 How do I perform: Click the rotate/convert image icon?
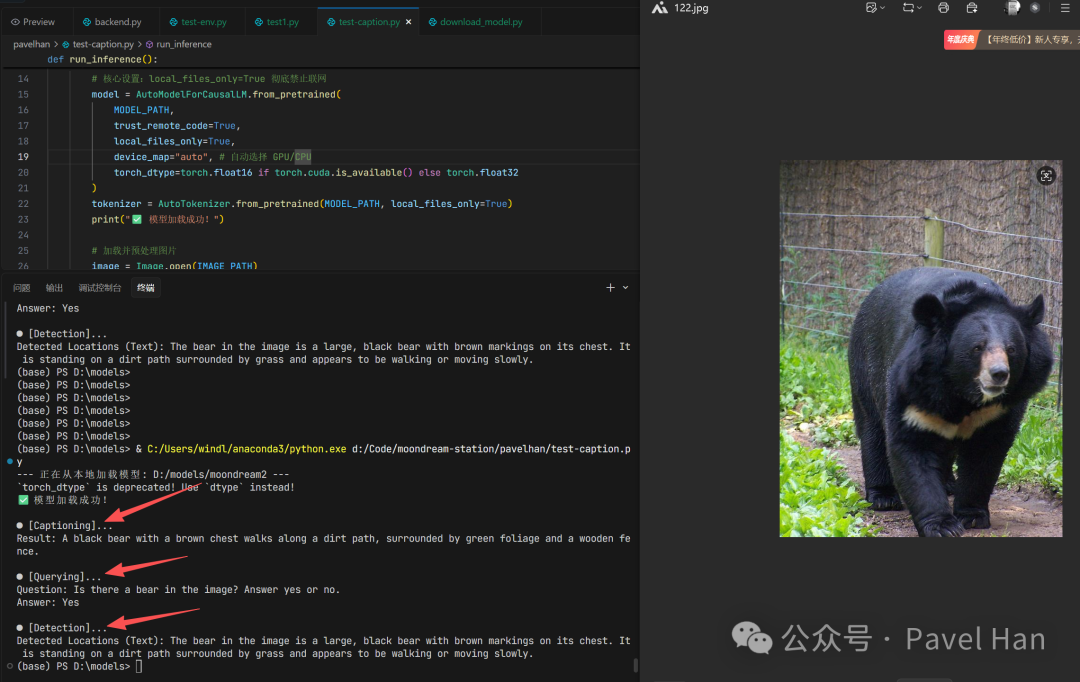(x=907, y=8)
